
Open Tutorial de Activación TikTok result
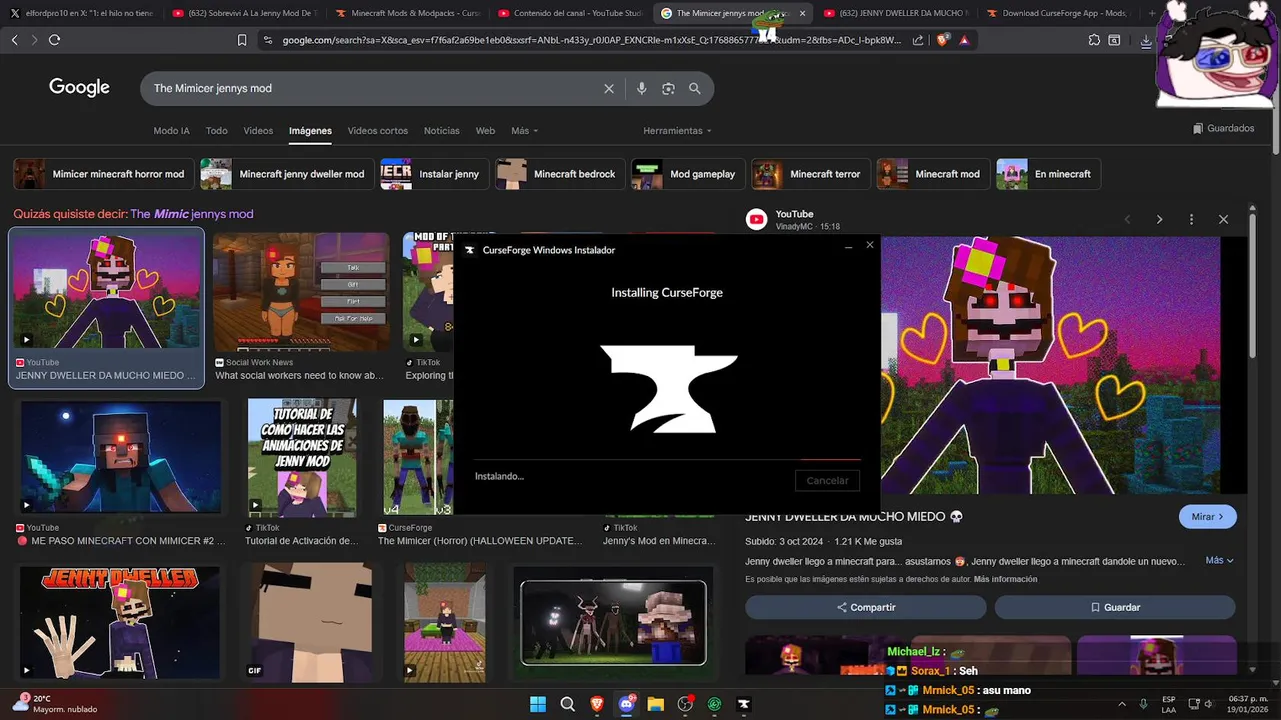click(302, 457)
